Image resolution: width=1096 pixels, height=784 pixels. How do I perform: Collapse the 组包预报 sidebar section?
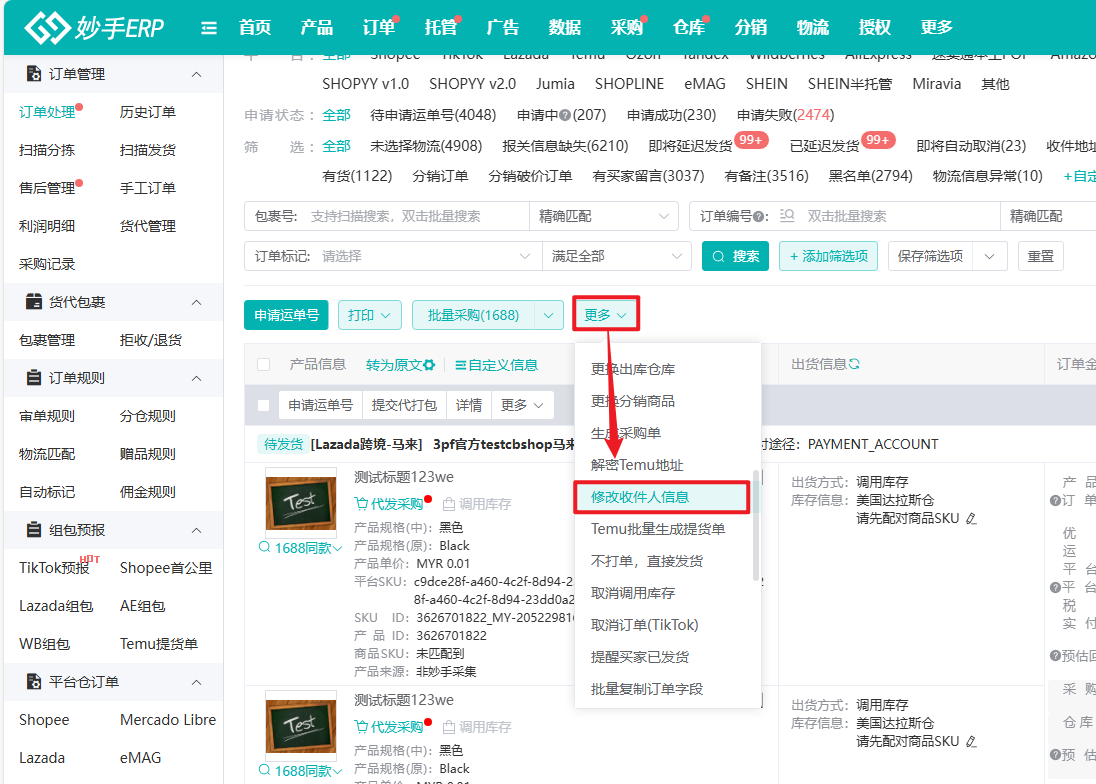(x=196, y=530)
